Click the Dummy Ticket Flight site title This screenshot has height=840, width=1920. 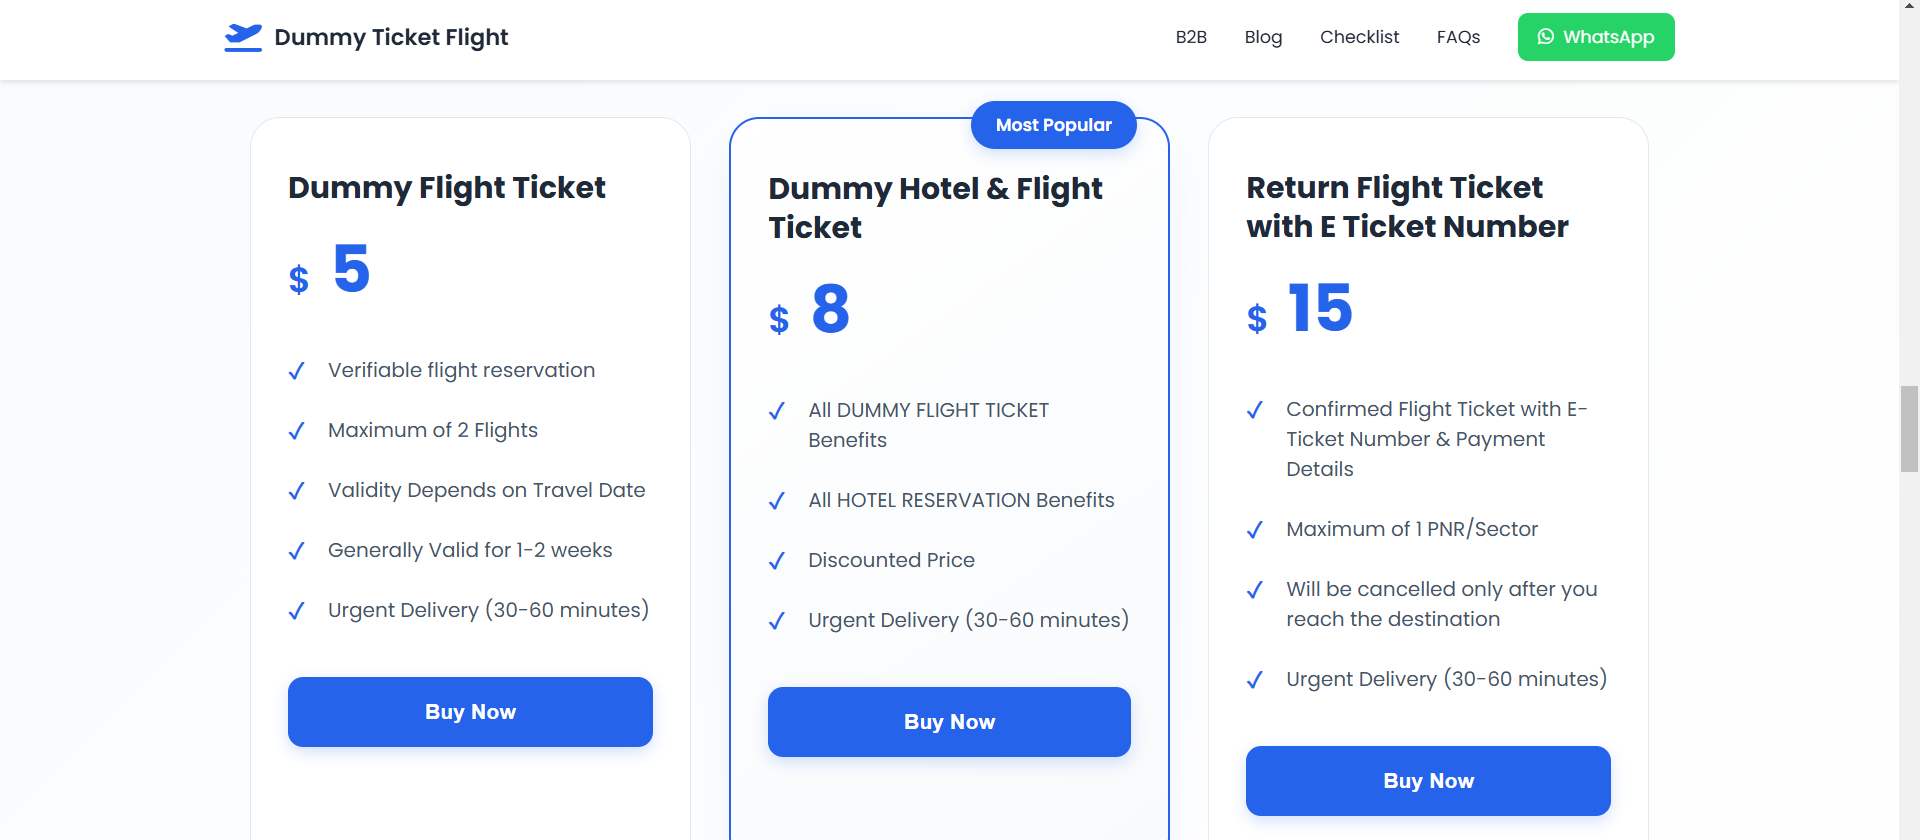[391, 37]
